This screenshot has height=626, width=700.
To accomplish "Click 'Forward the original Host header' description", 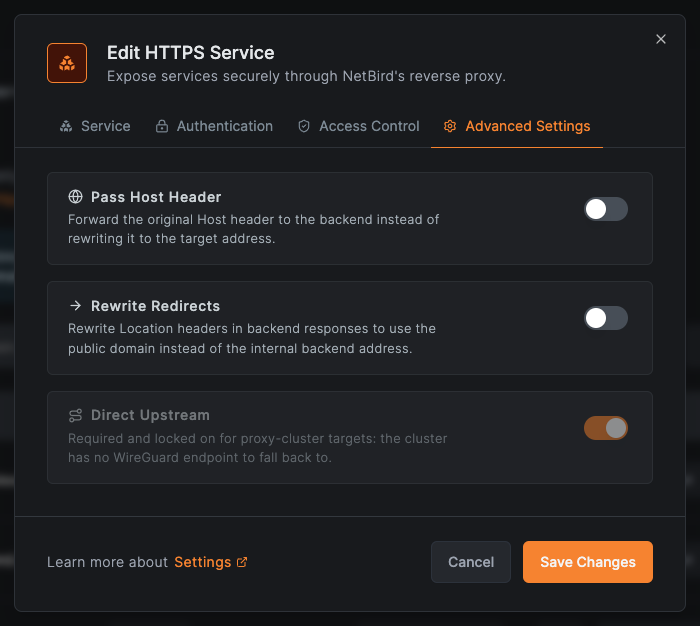I will 254,229.
